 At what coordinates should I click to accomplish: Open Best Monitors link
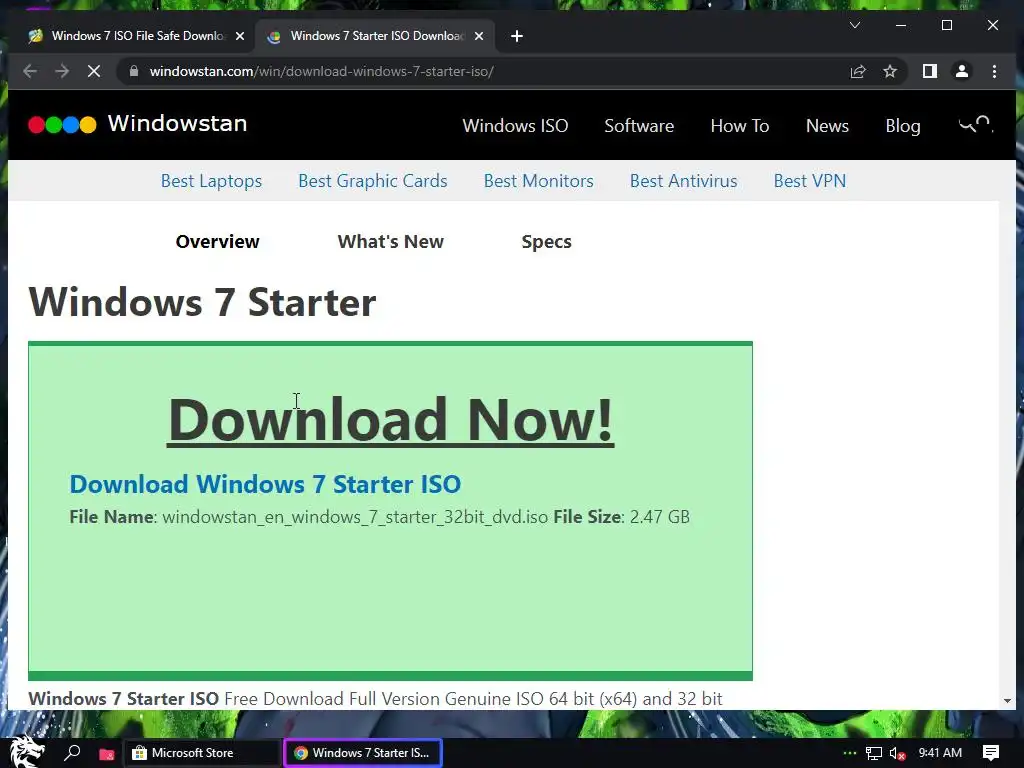coord(538,181)
